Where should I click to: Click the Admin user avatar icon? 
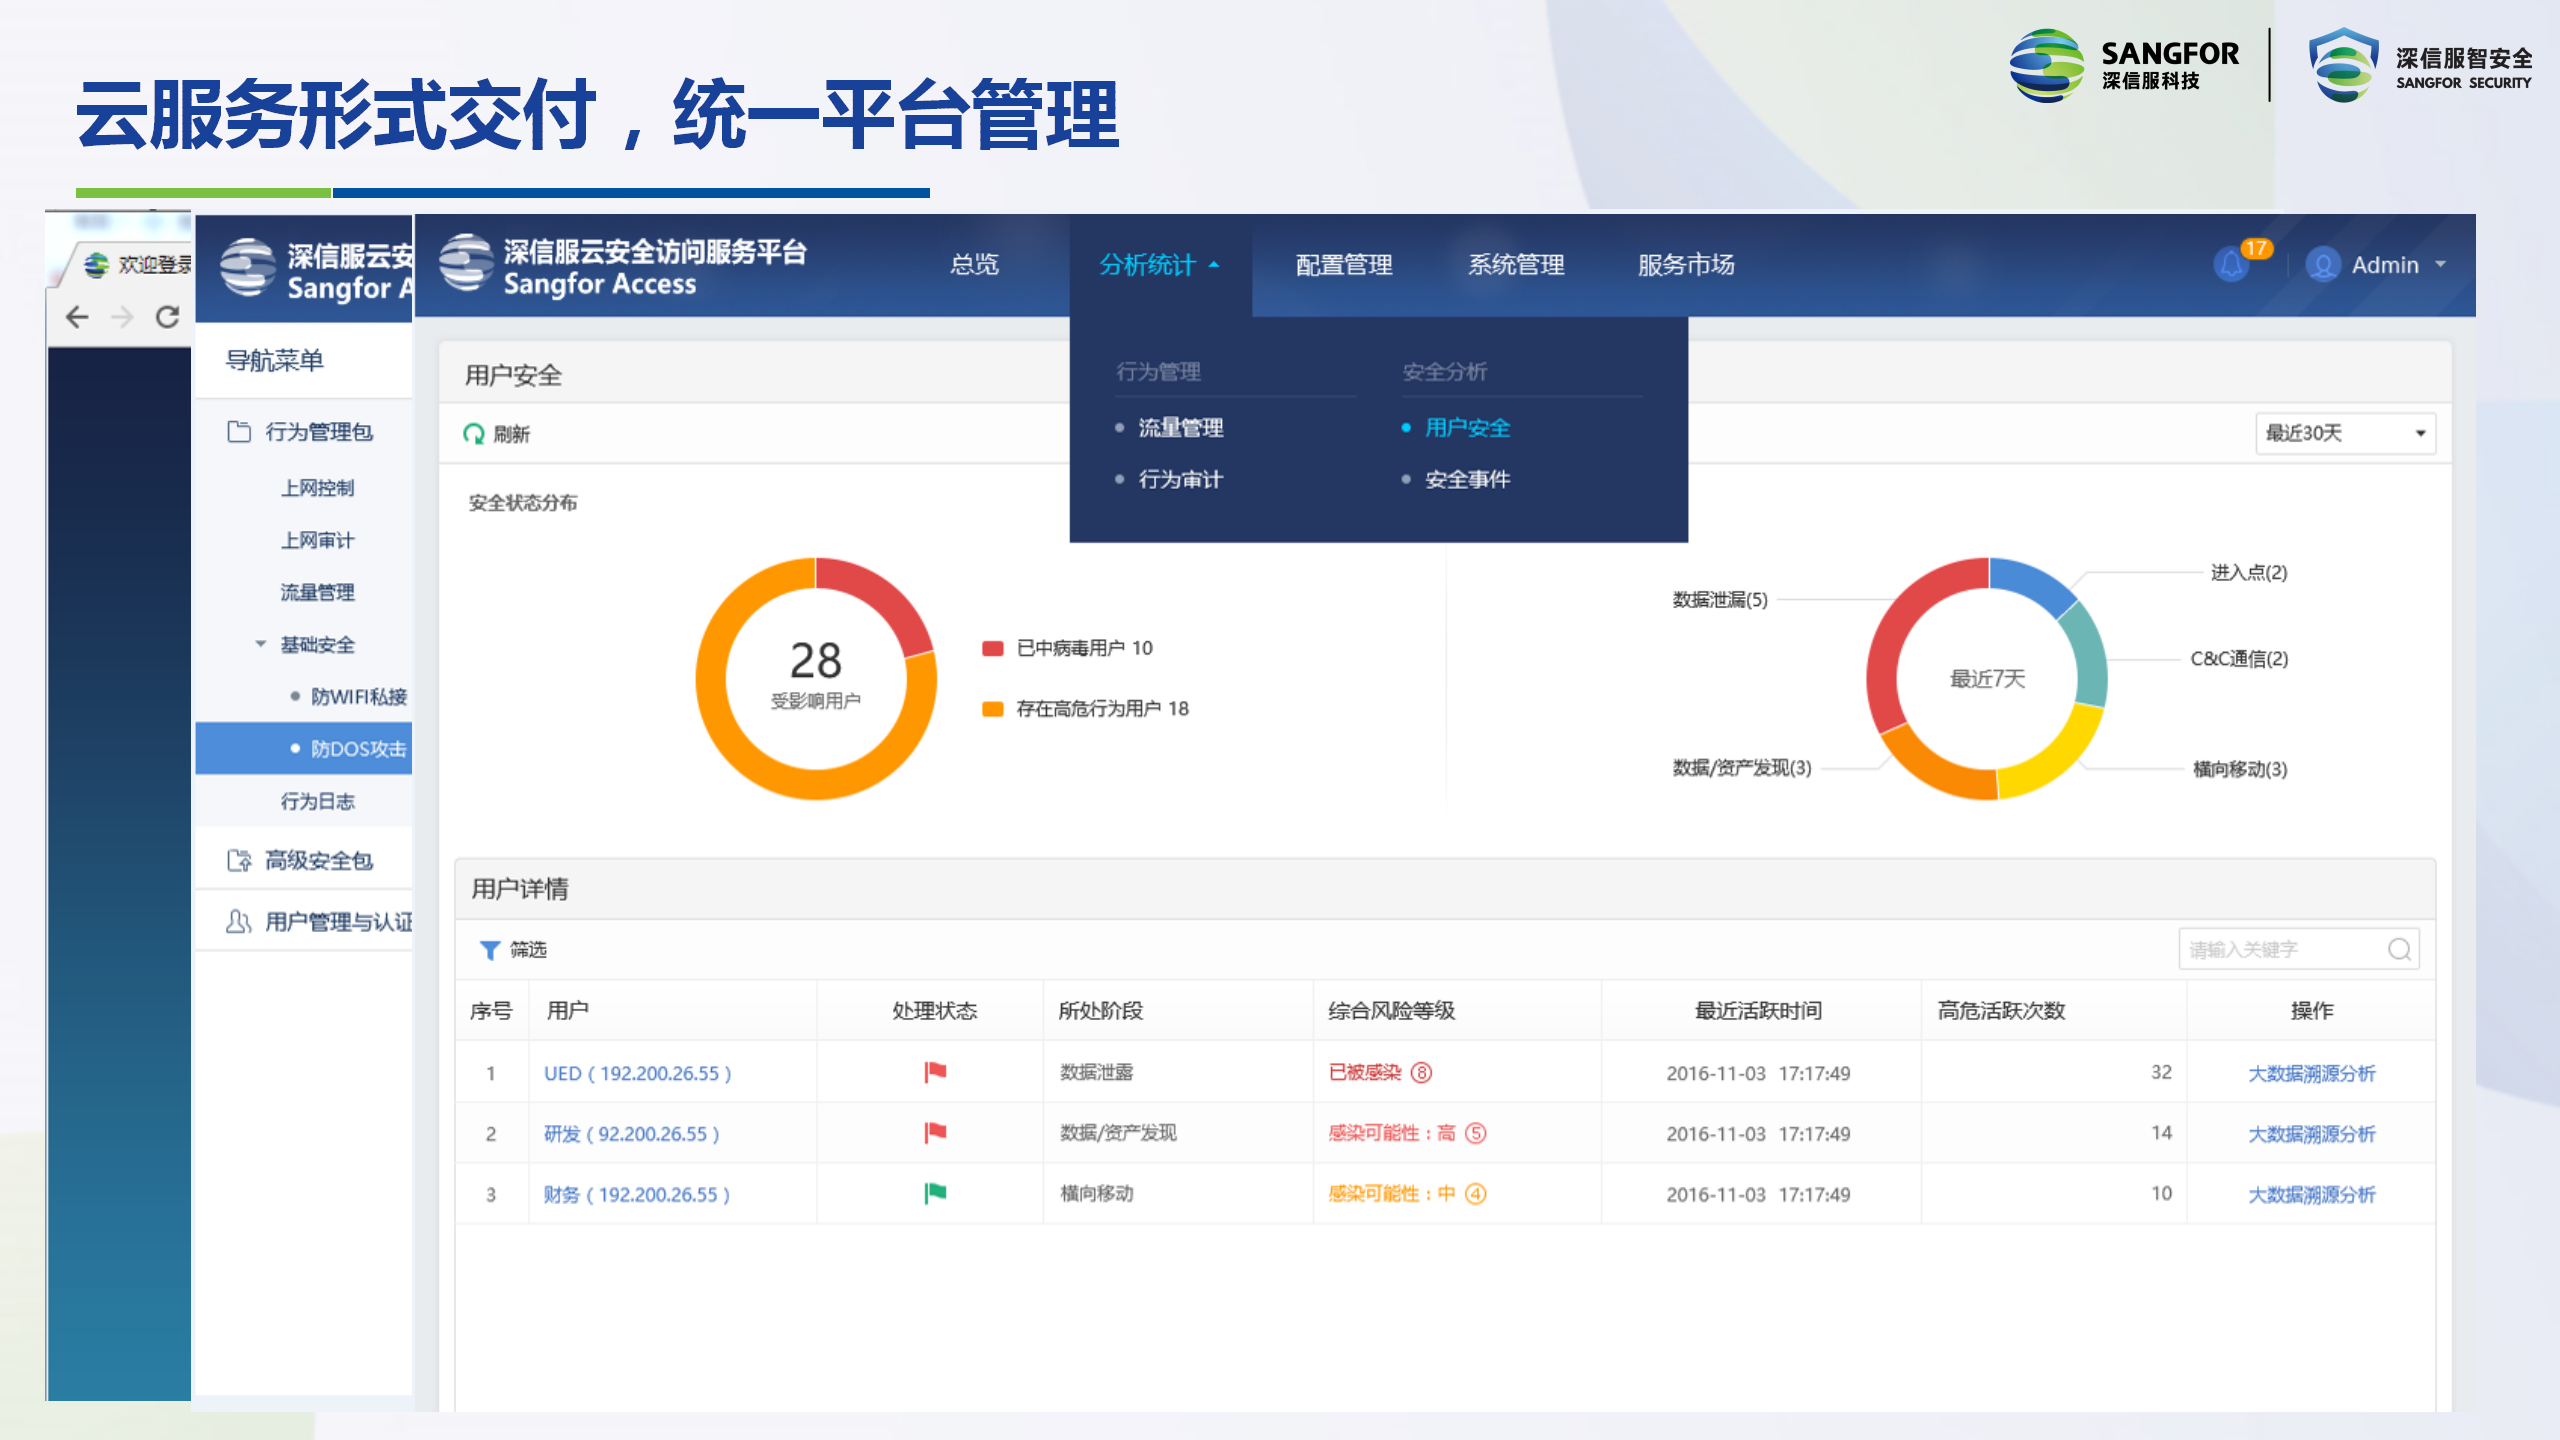point(2323,265)
